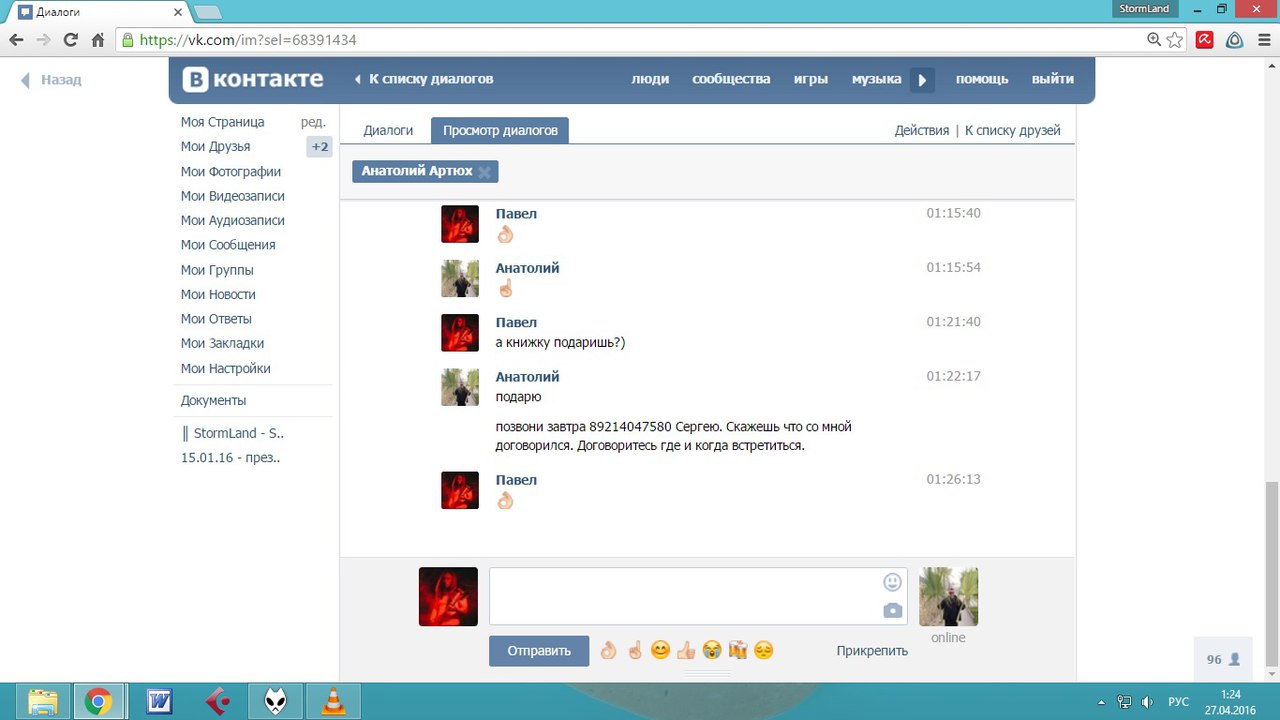Viewport: 1280px width, 720px height.
Task: Open the emoji picker smiley in message box
Action: pyautogui.click(x=892, y=582)
